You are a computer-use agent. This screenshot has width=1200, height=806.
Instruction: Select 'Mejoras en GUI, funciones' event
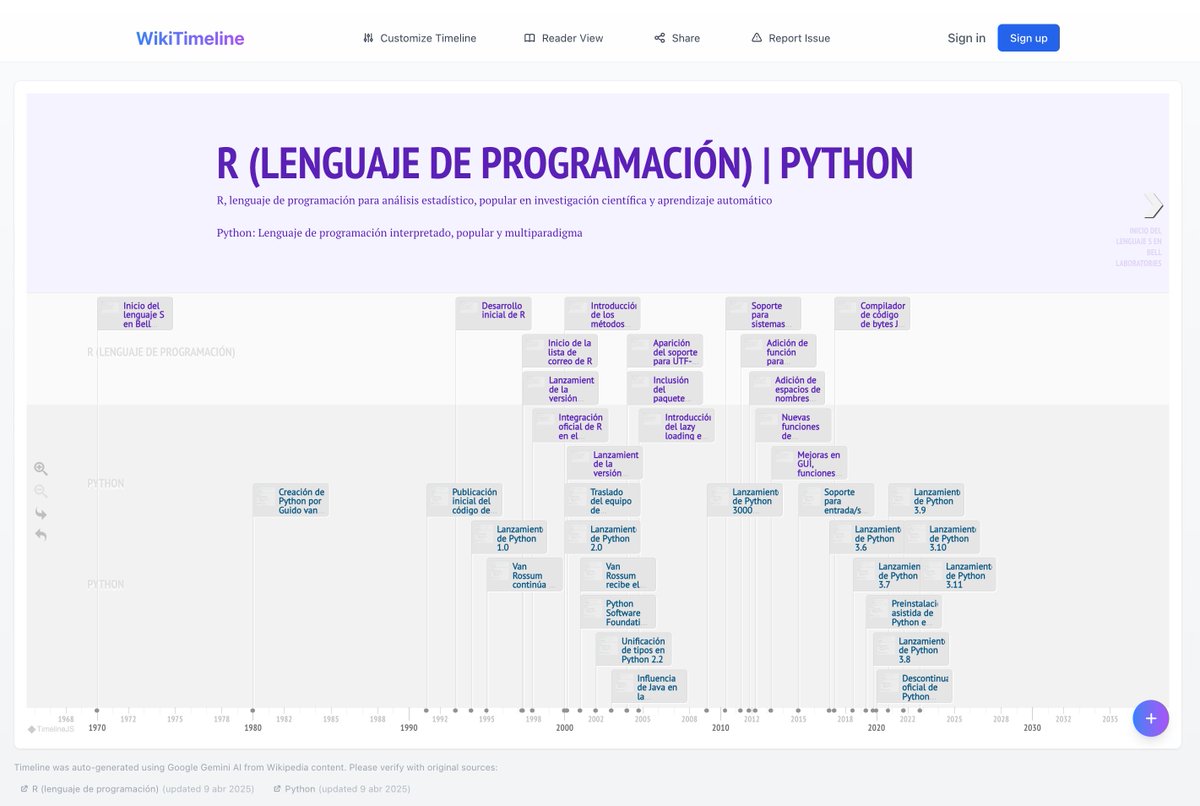[x=809, y=463]
